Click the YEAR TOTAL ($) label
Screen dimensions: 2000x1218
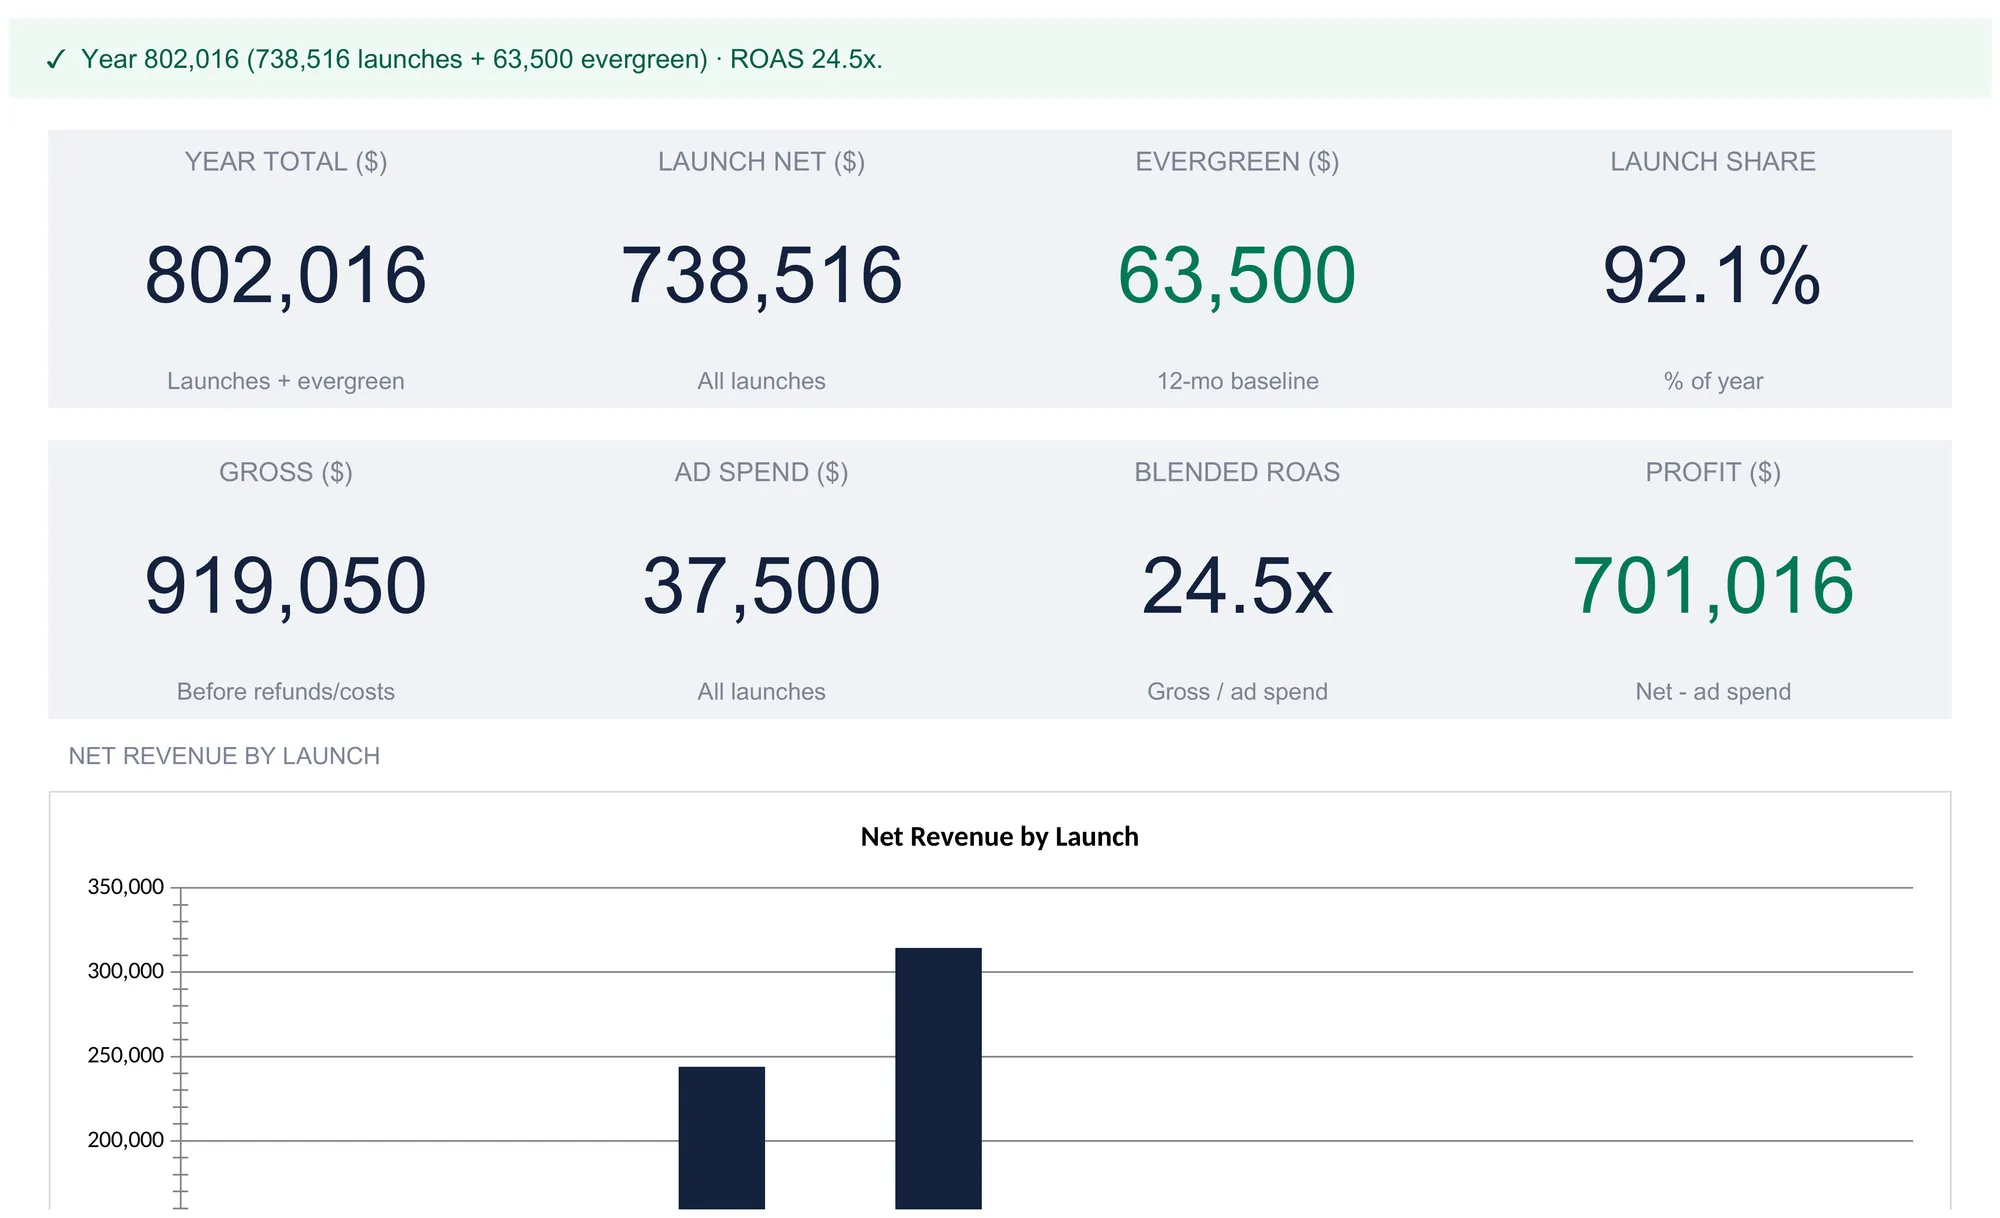(x=286, y=162)
